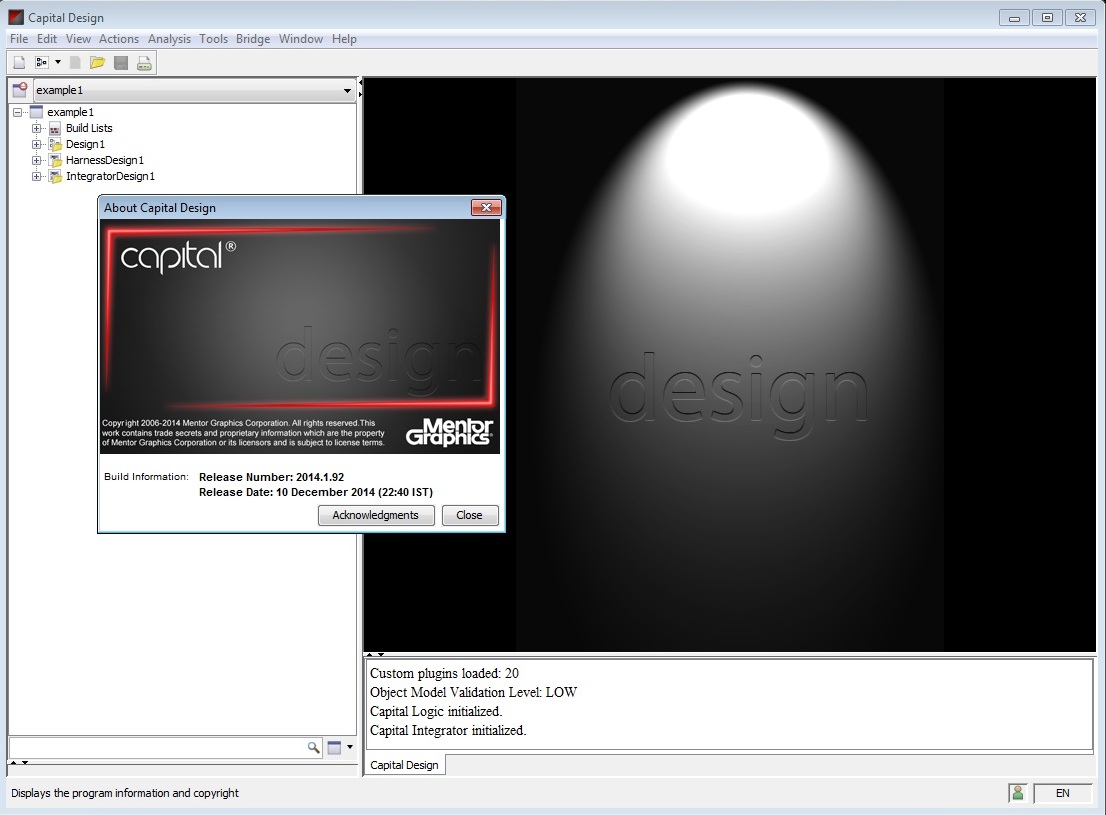The height and width of the screenshot is (815, 1106).
Task: Expand the Build Lists tree node
Action: (x=37, y=128)
